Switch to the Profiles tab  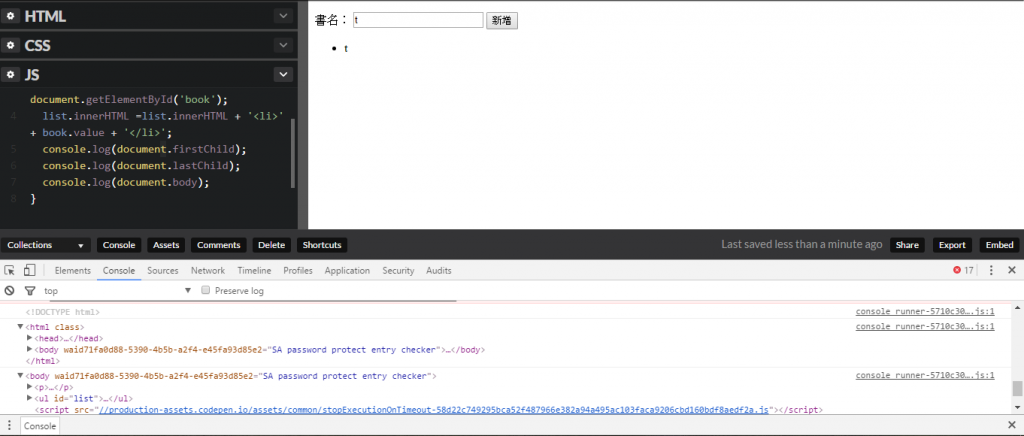pyautogui.click(x=298, y=270)
